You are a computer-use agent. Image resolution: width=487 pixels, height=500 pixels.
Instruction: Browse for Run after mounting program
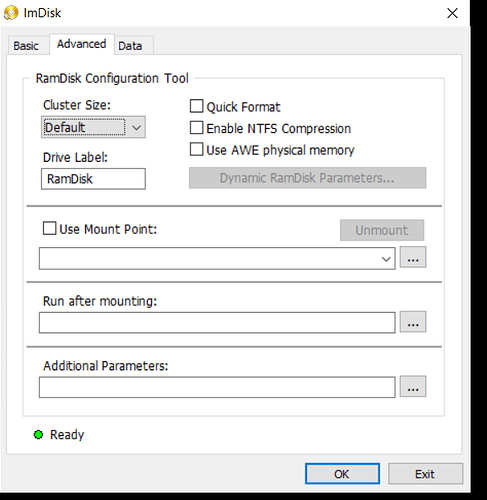(x=413, y=322)
